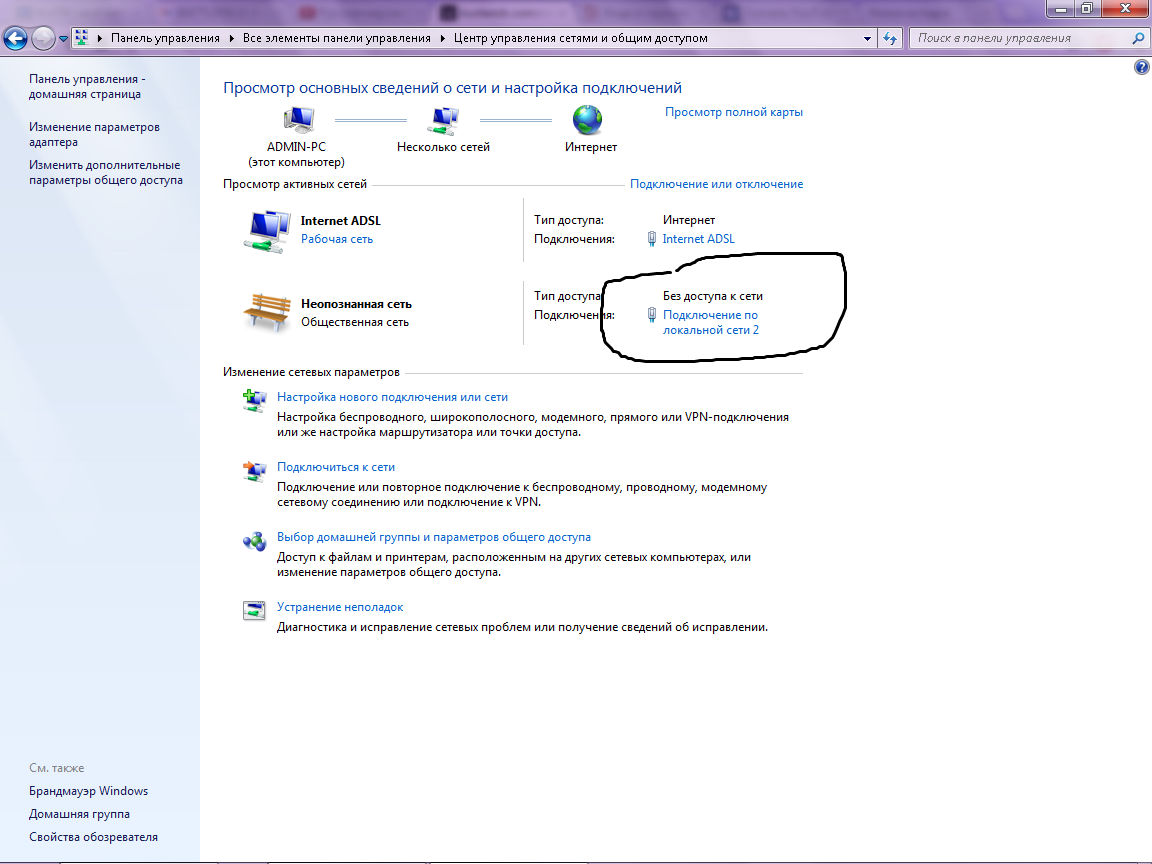Open Устранение неполадок link
Viewport: 1152px width, 864px height.
339,607
